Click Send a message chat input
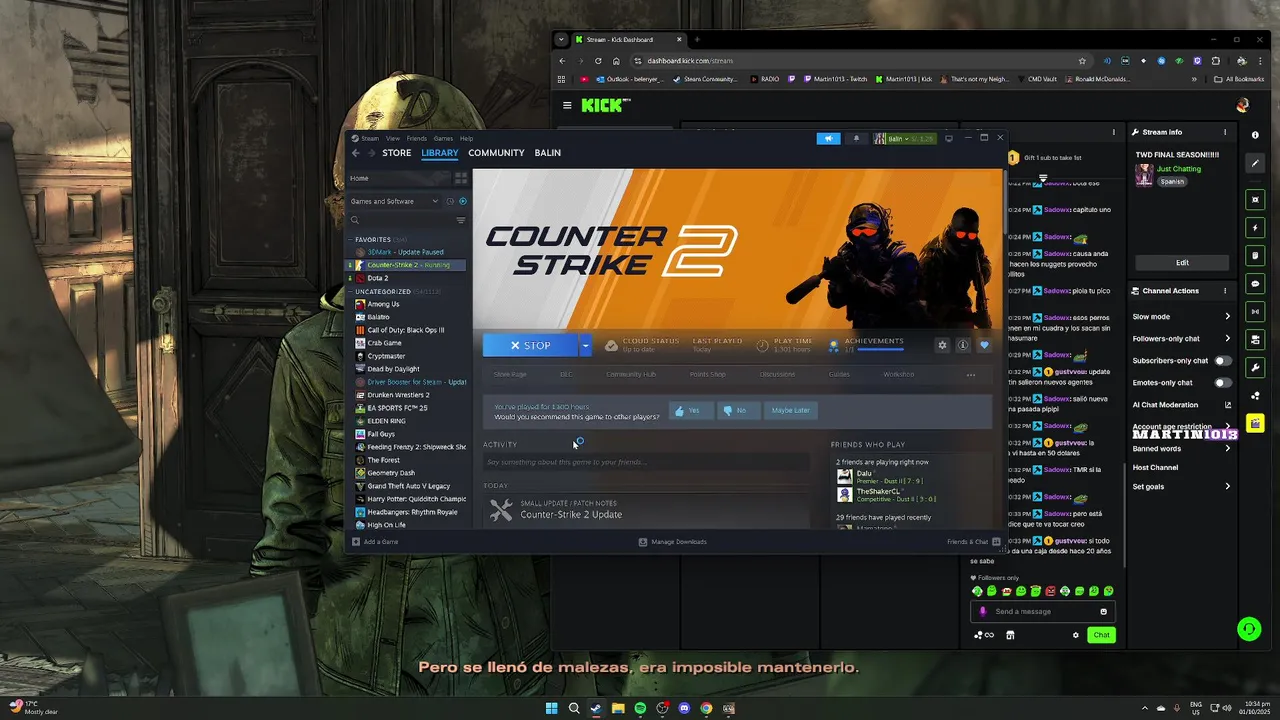Viewport: 1280px width, 720px height. [x=1042, y=611]
